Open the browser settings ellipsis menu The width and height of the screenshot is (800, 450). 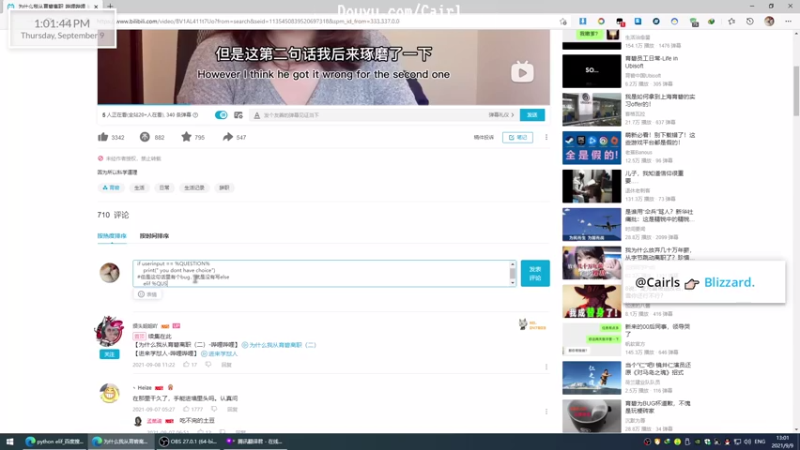click(788, 21)
